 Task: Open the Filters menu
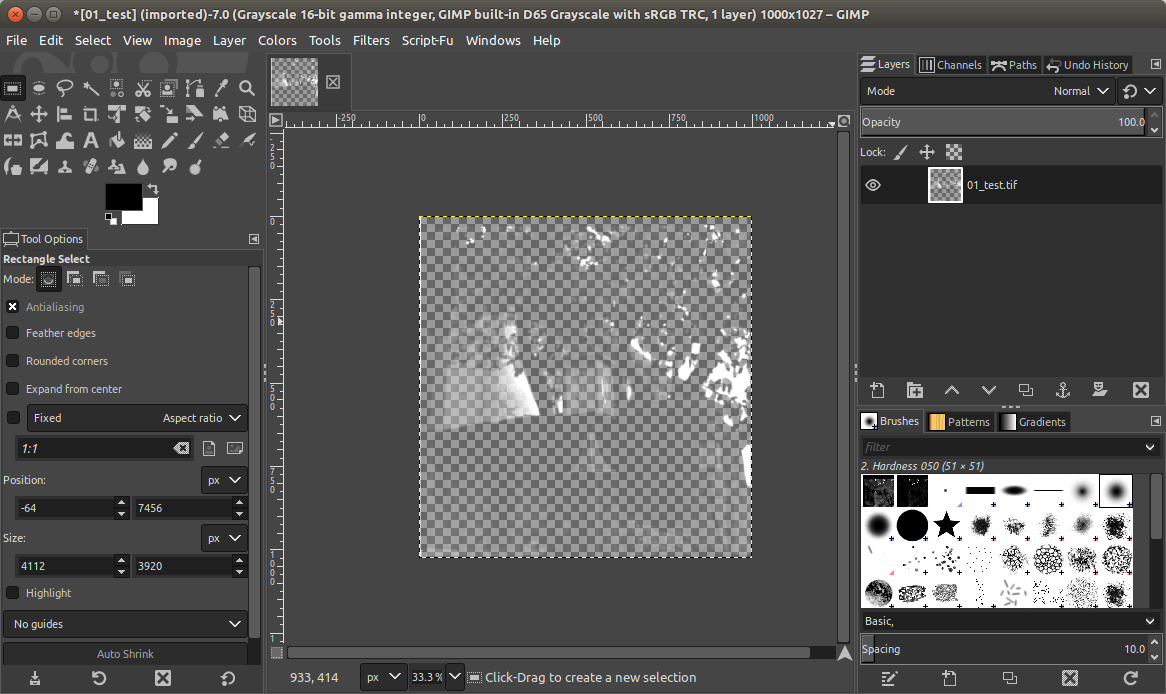[x=371, y=40]
